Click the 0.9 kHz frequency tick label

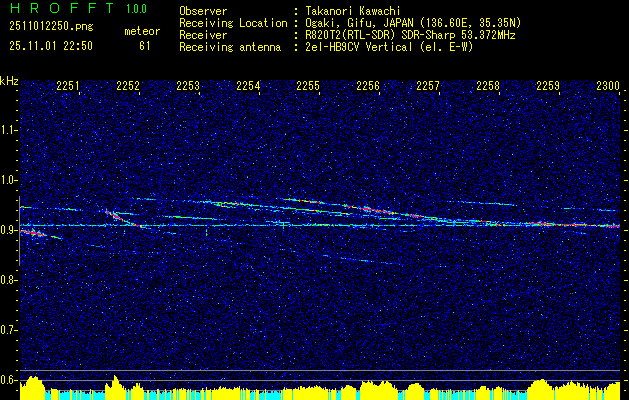click(9, 230)
